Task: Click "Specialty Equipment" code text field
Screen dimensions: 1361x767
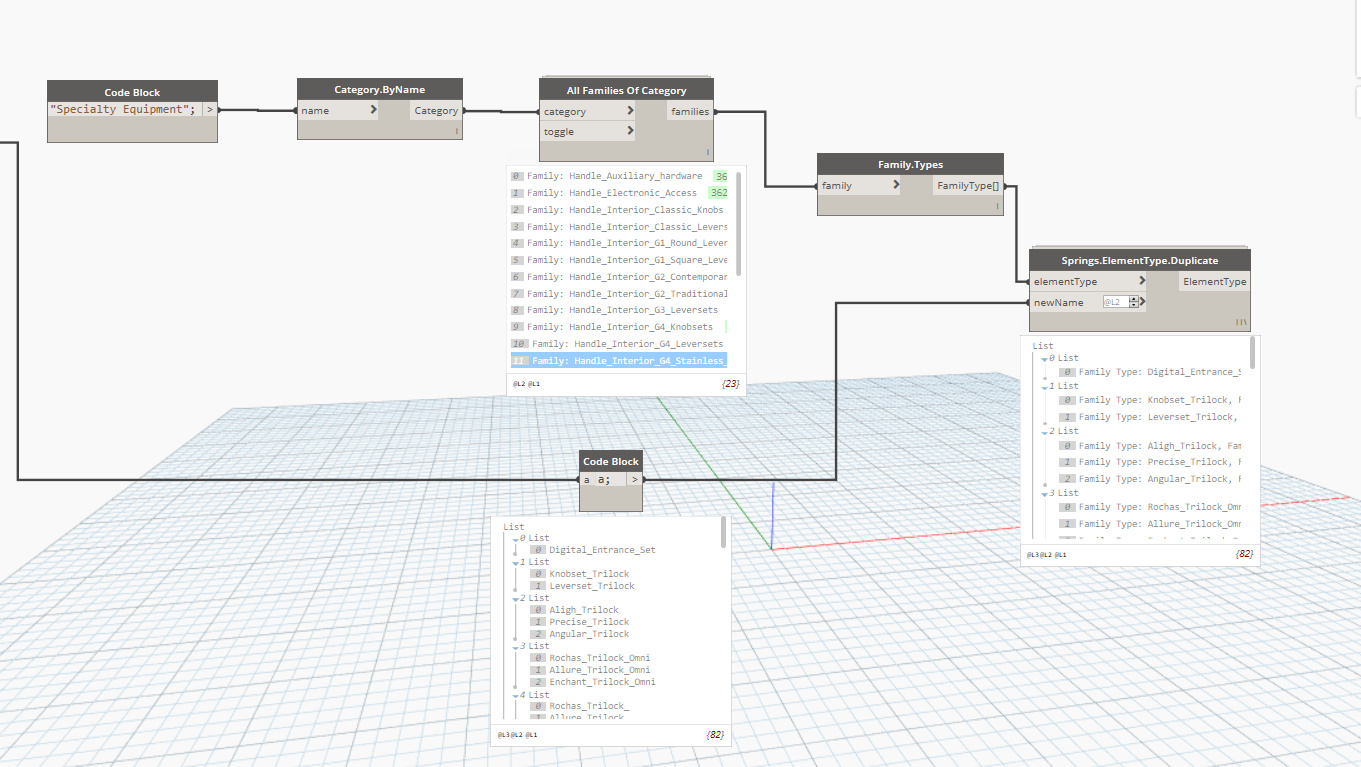Action: click(124, 109)
